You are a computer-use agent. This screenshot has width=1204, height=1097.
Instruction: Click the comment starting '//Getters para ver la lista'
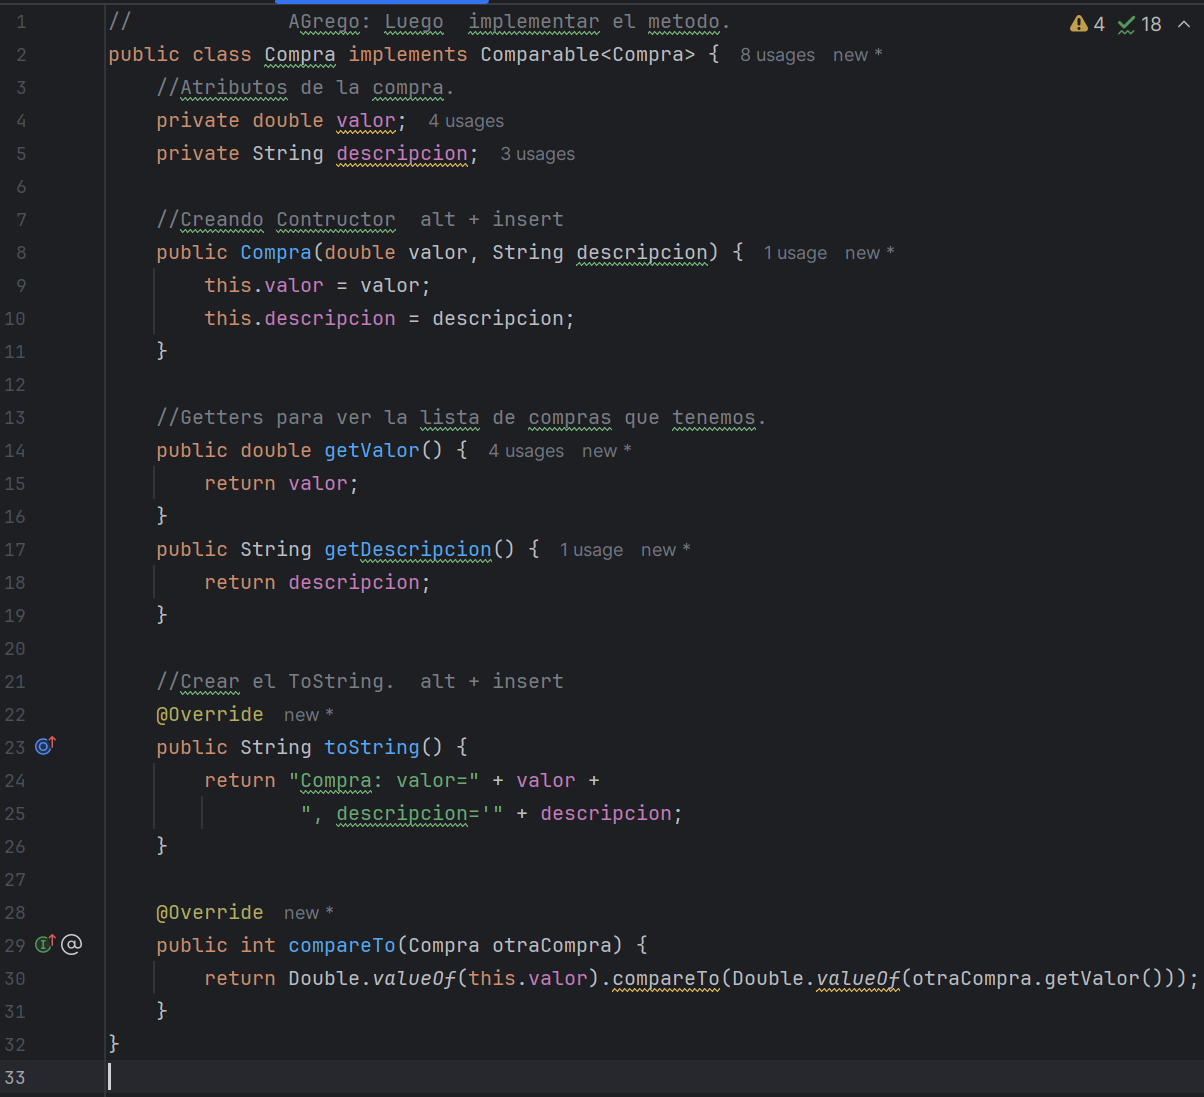pyautogui.click(x=461, y=417)
